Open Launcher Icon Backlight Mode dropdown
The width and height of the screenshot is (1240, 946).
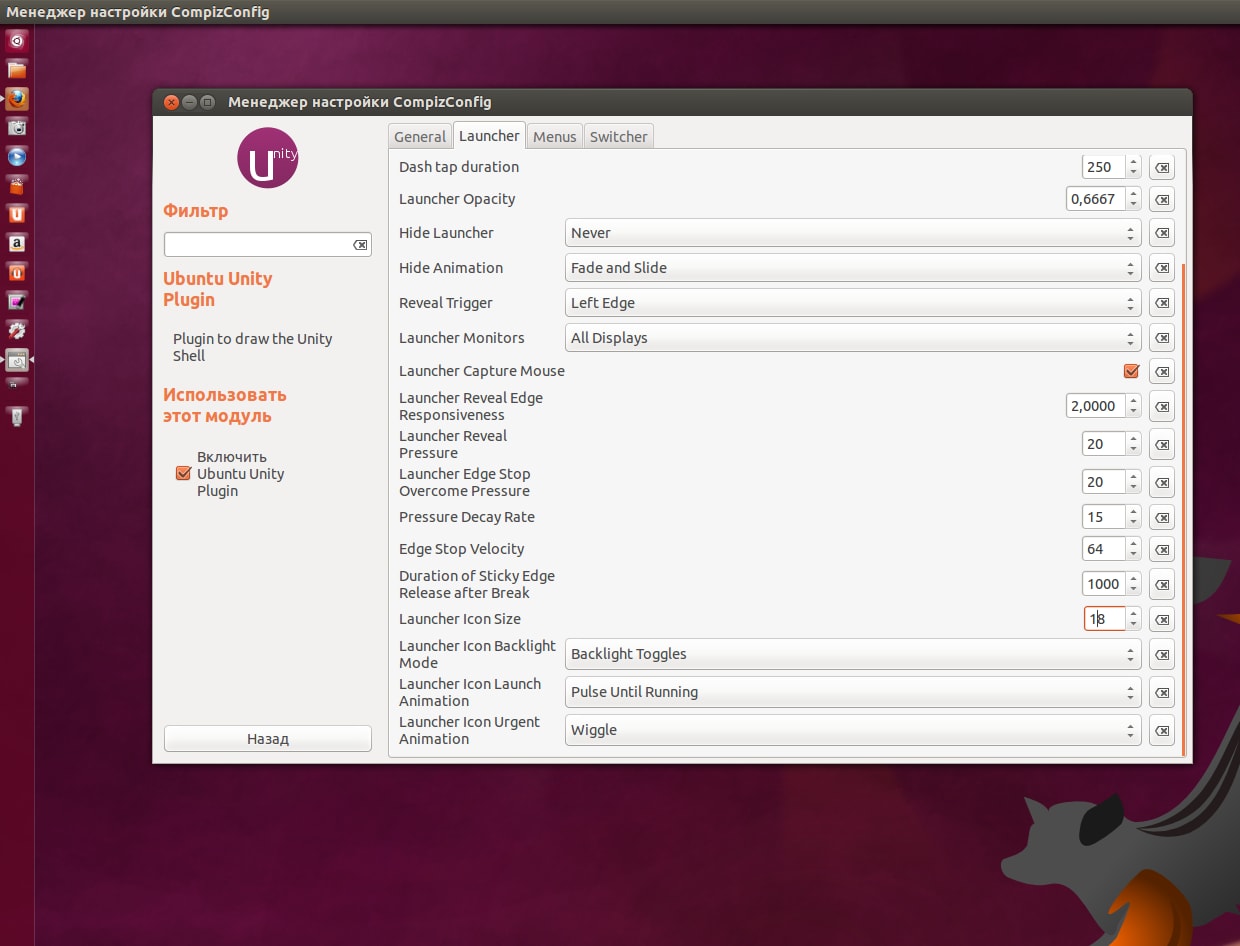pyautogui.click(x=853, y=654)
